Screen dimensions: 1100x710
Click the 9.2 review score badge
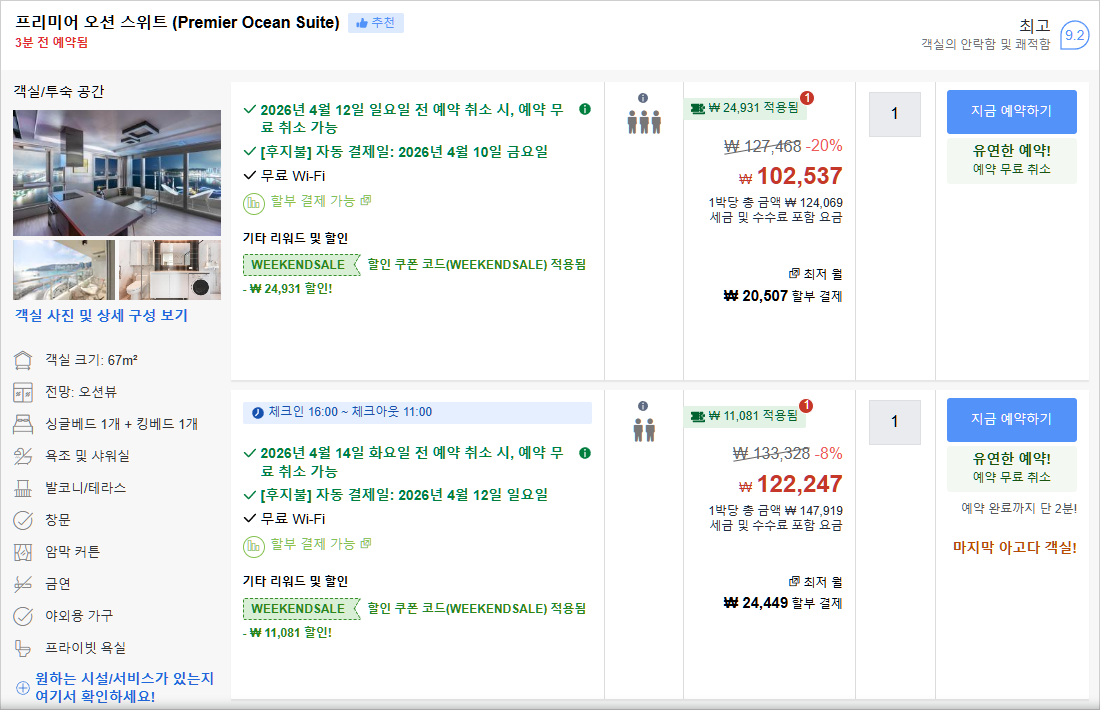tap(1075, 35)
